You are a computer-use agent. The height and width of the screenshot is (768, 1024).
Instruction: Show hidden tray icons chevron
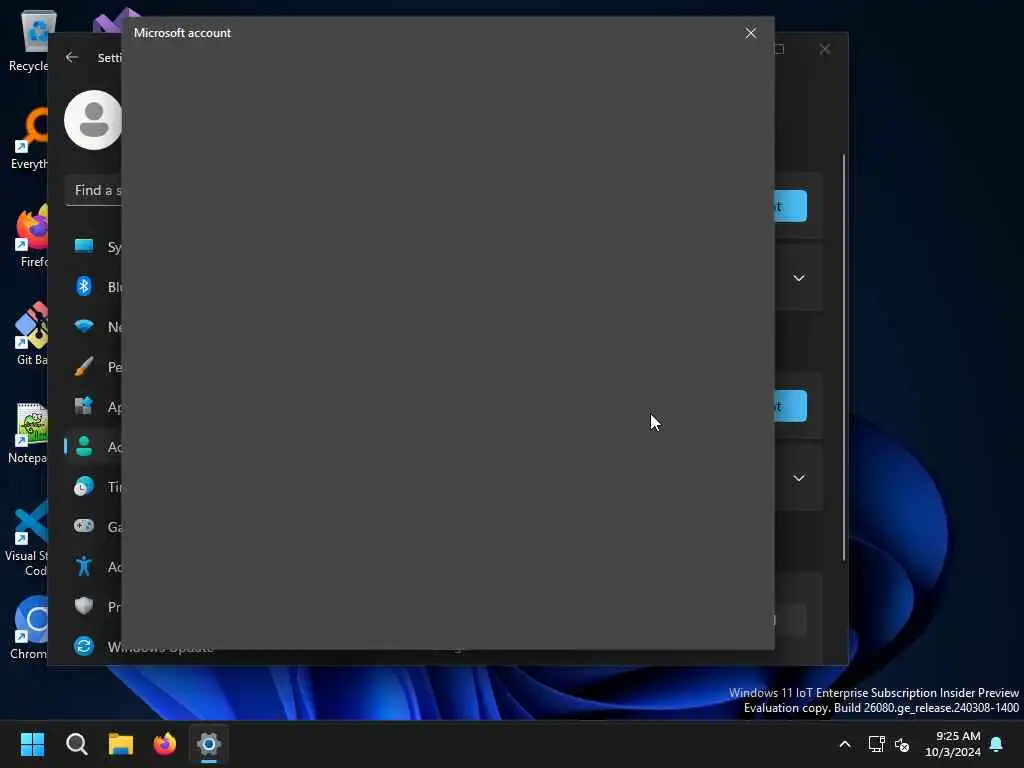[844, 744]
